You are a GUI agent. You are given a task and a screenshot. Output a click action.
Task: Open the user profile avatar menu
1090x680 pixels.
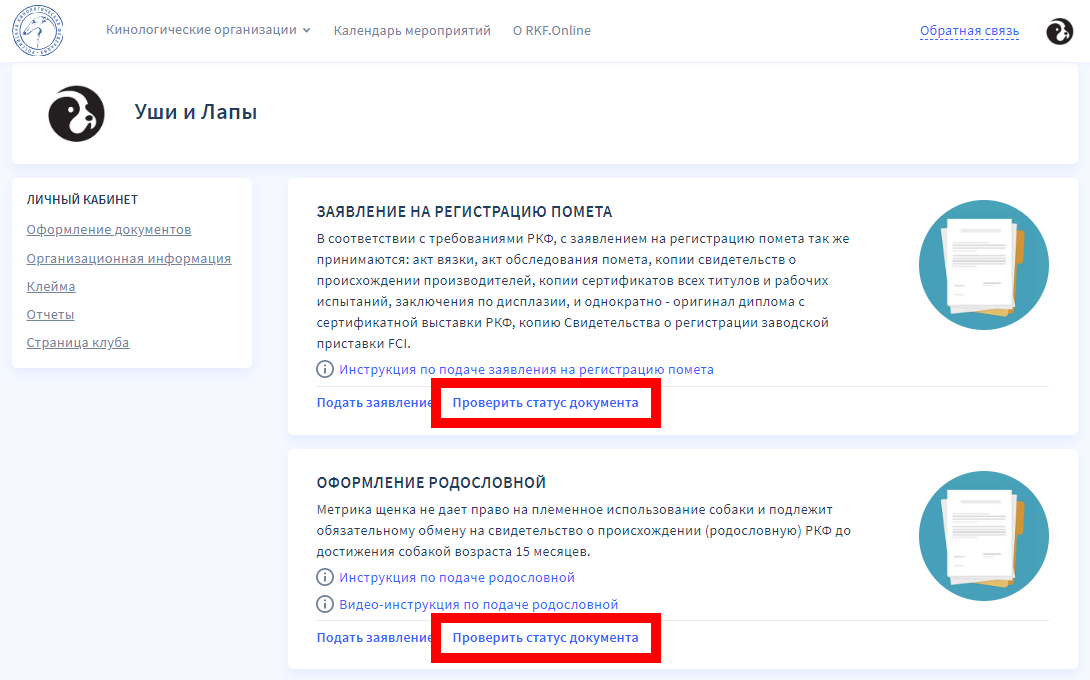(1059, 32)
